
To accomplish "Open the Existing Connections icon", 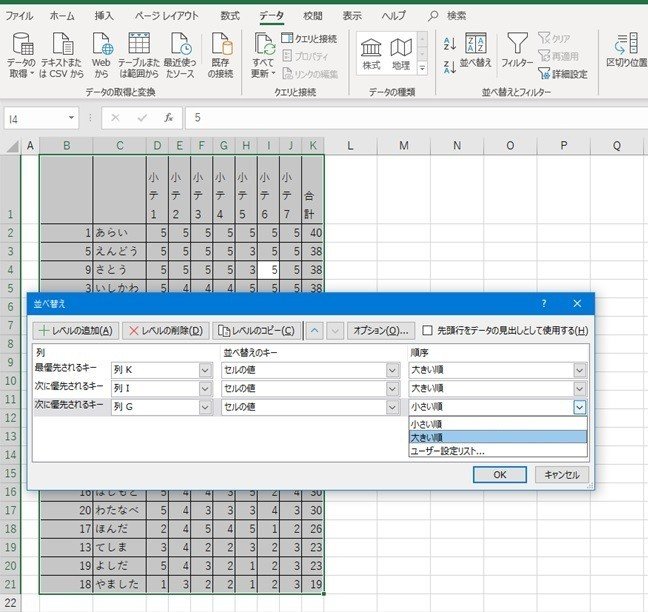I will 221,55.
